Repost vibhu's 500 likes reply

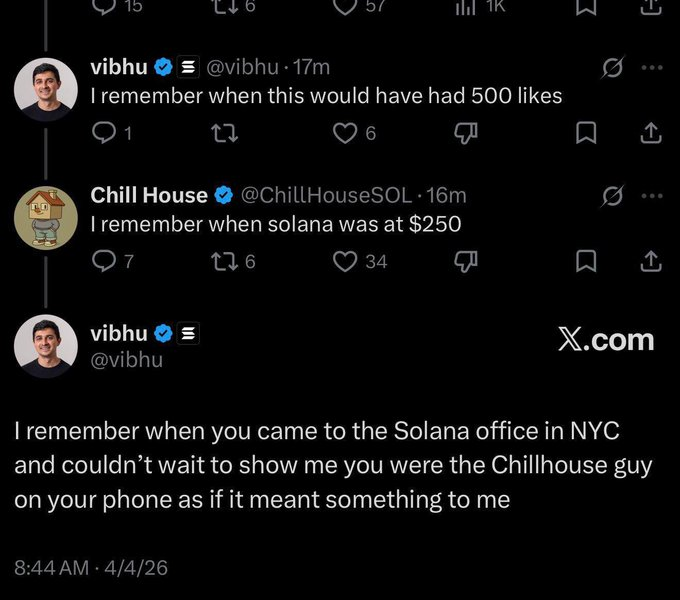pos(227,133)
